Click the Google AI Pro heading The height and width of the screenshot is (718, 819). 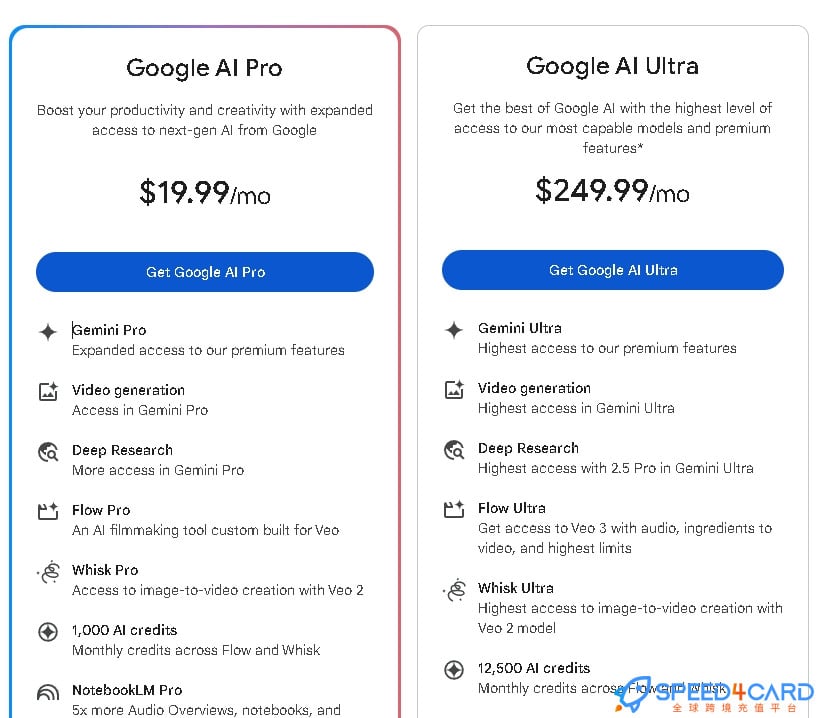tap(204, 68)
